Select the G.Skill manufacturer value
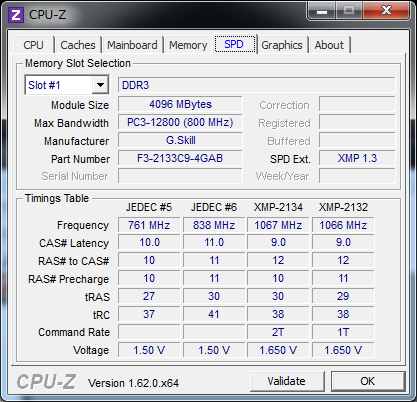 coord(180,140)
